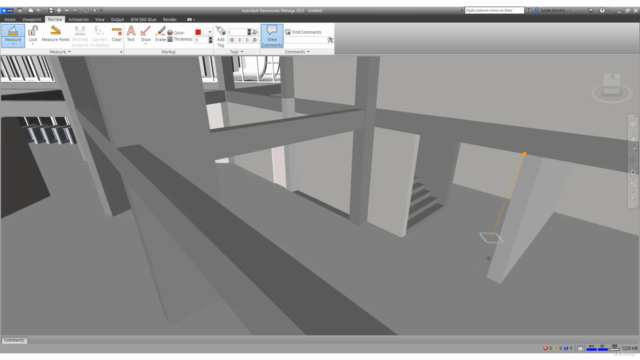Screen dimensions: 640x360
Task: Select the Erase markup tool
Action: [x=160, y=34]
